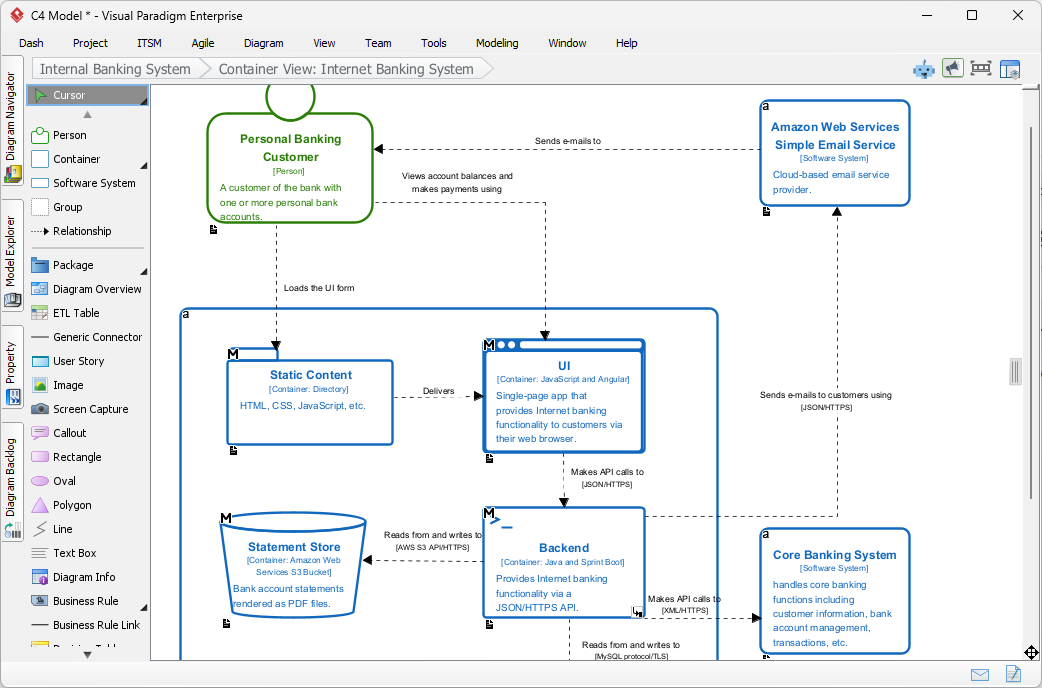The height and width of the screenshot is (688, 1042).
Task: Click Container View: Internet Banking System breadcrumb
Action: coord(346,69)
